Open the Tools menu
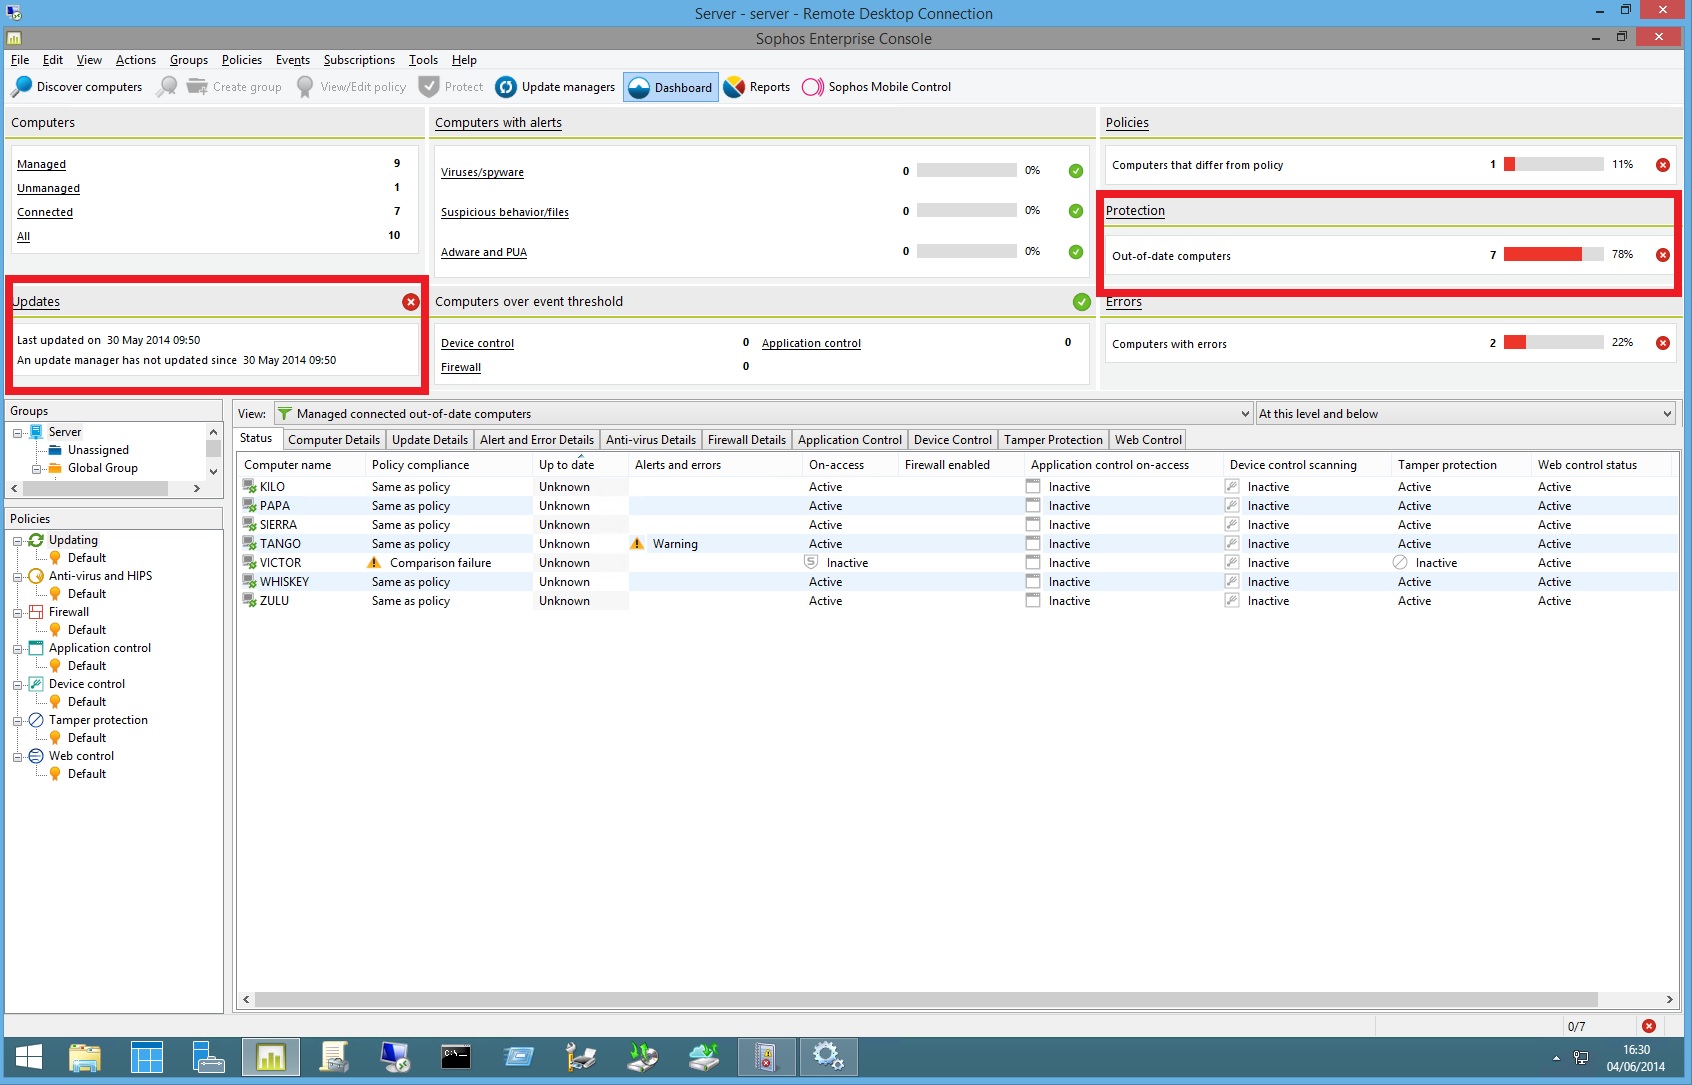The image size is (1692, 1085). 423,60
